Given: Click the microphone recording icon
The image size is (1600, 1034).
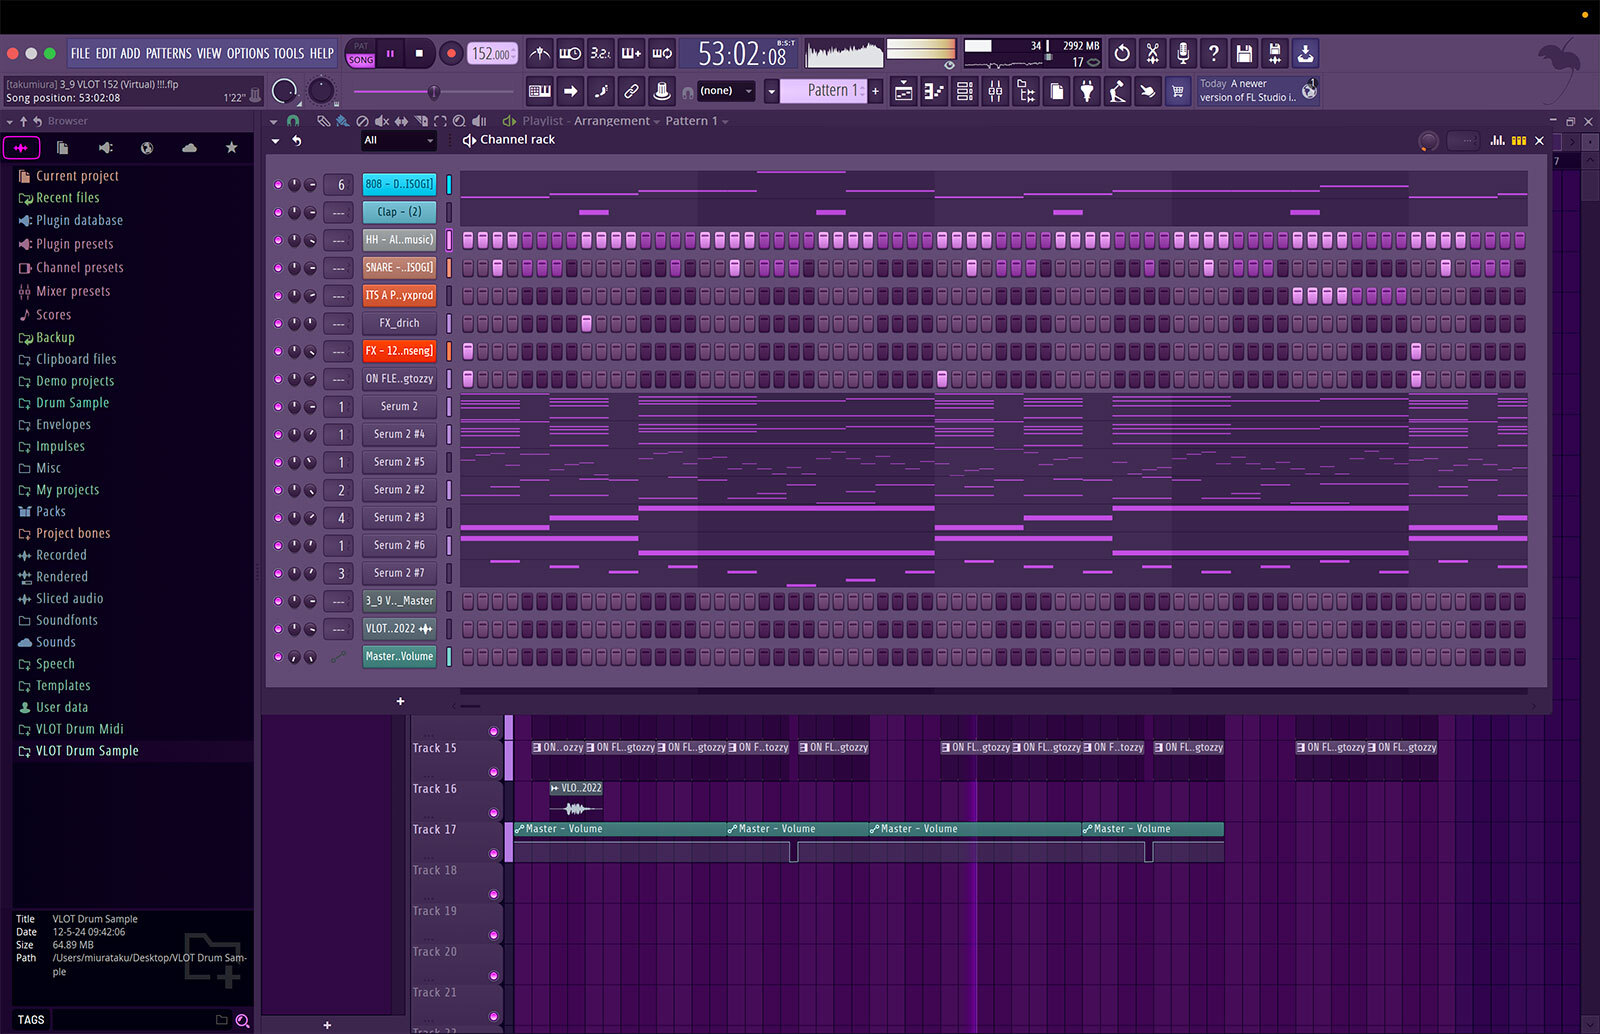Looking at the screenshot, I should (x=1183, y=54).
